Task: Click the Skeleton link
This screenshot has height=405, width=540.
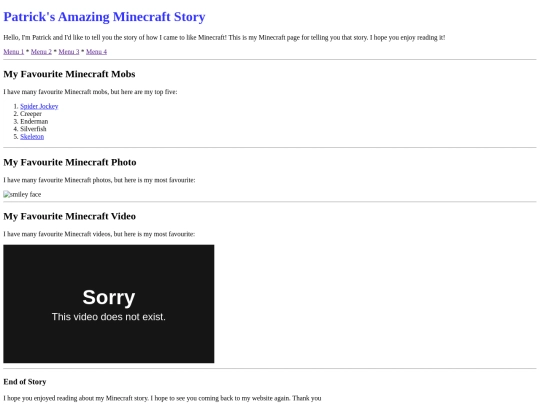Action: click(32, 136)
